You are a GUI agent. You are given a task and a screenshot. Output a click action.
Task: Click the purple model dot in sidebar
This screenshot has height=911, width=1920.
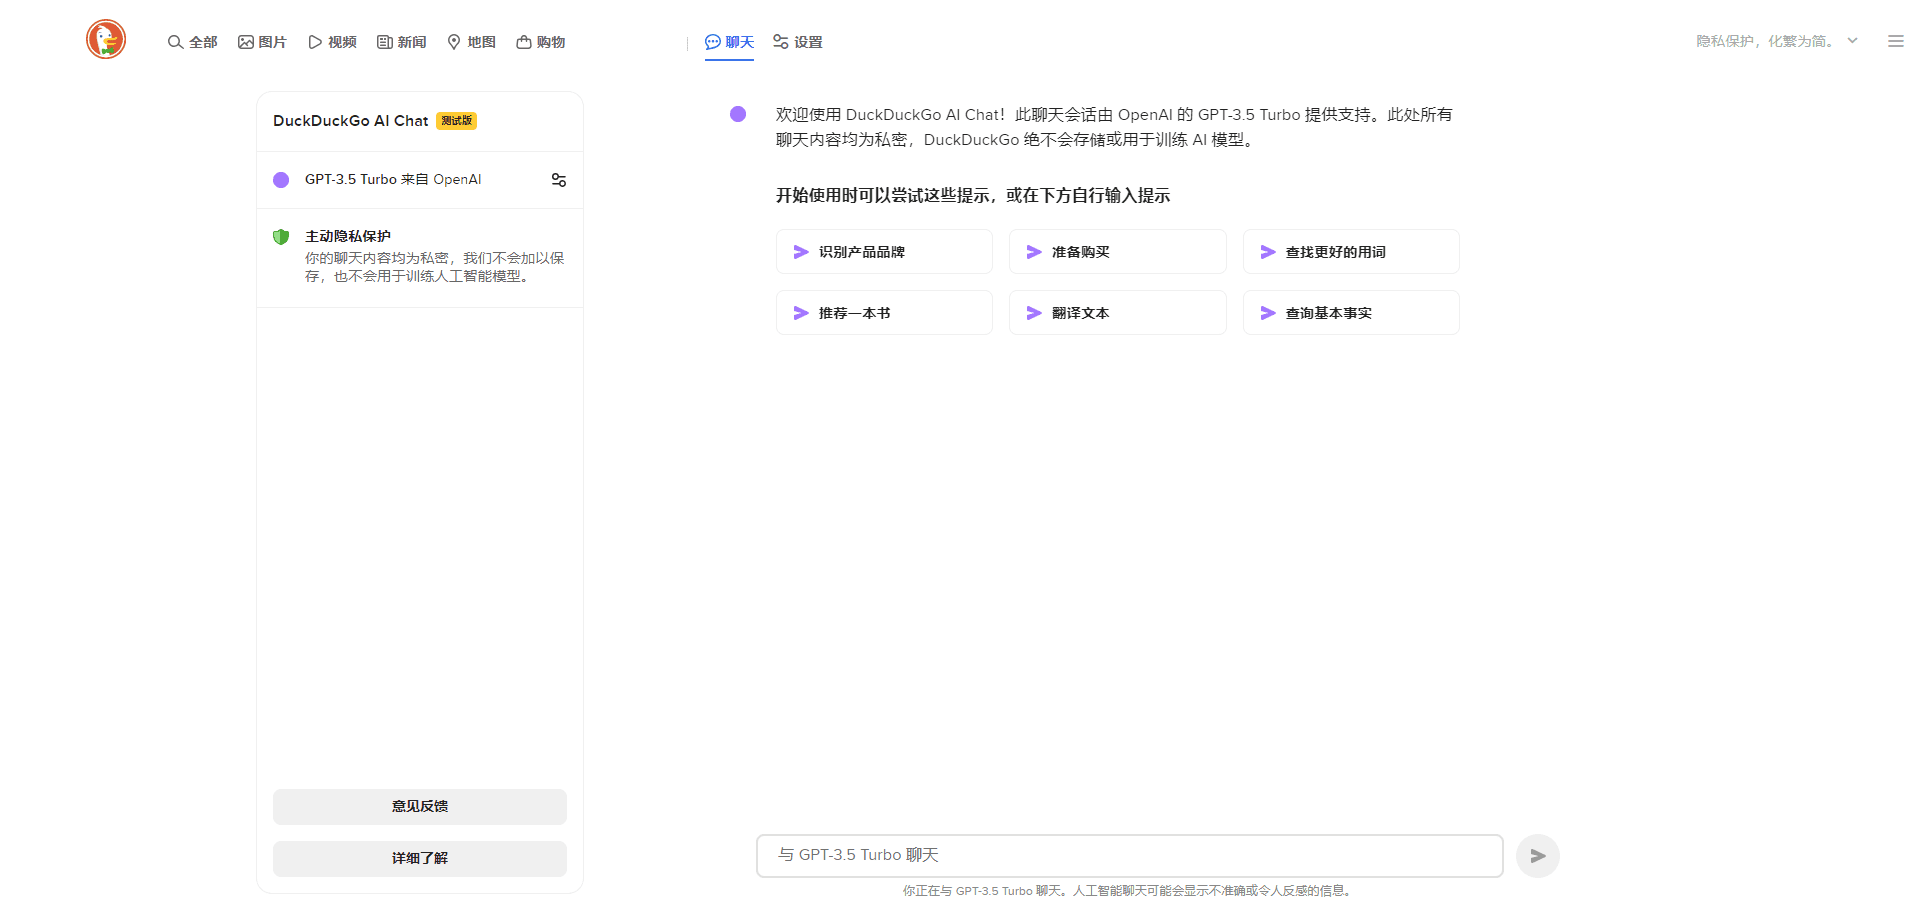[x=281, y=180]
